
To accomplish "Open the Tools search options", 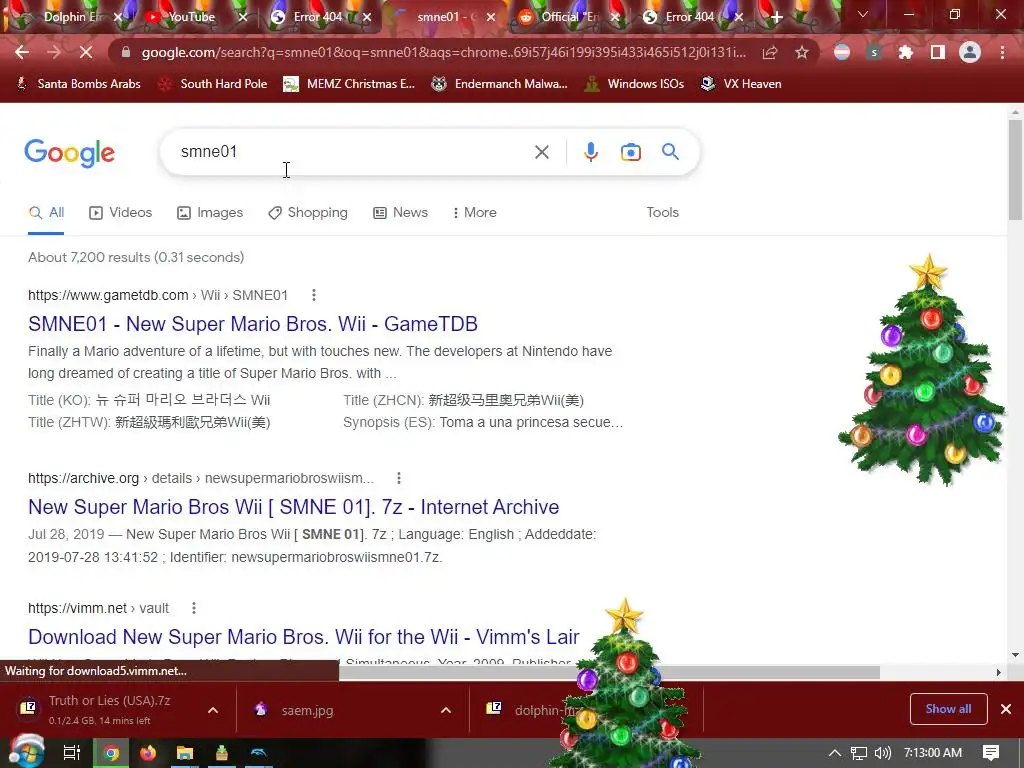I will pyautogui.click(x=663, y=212).
